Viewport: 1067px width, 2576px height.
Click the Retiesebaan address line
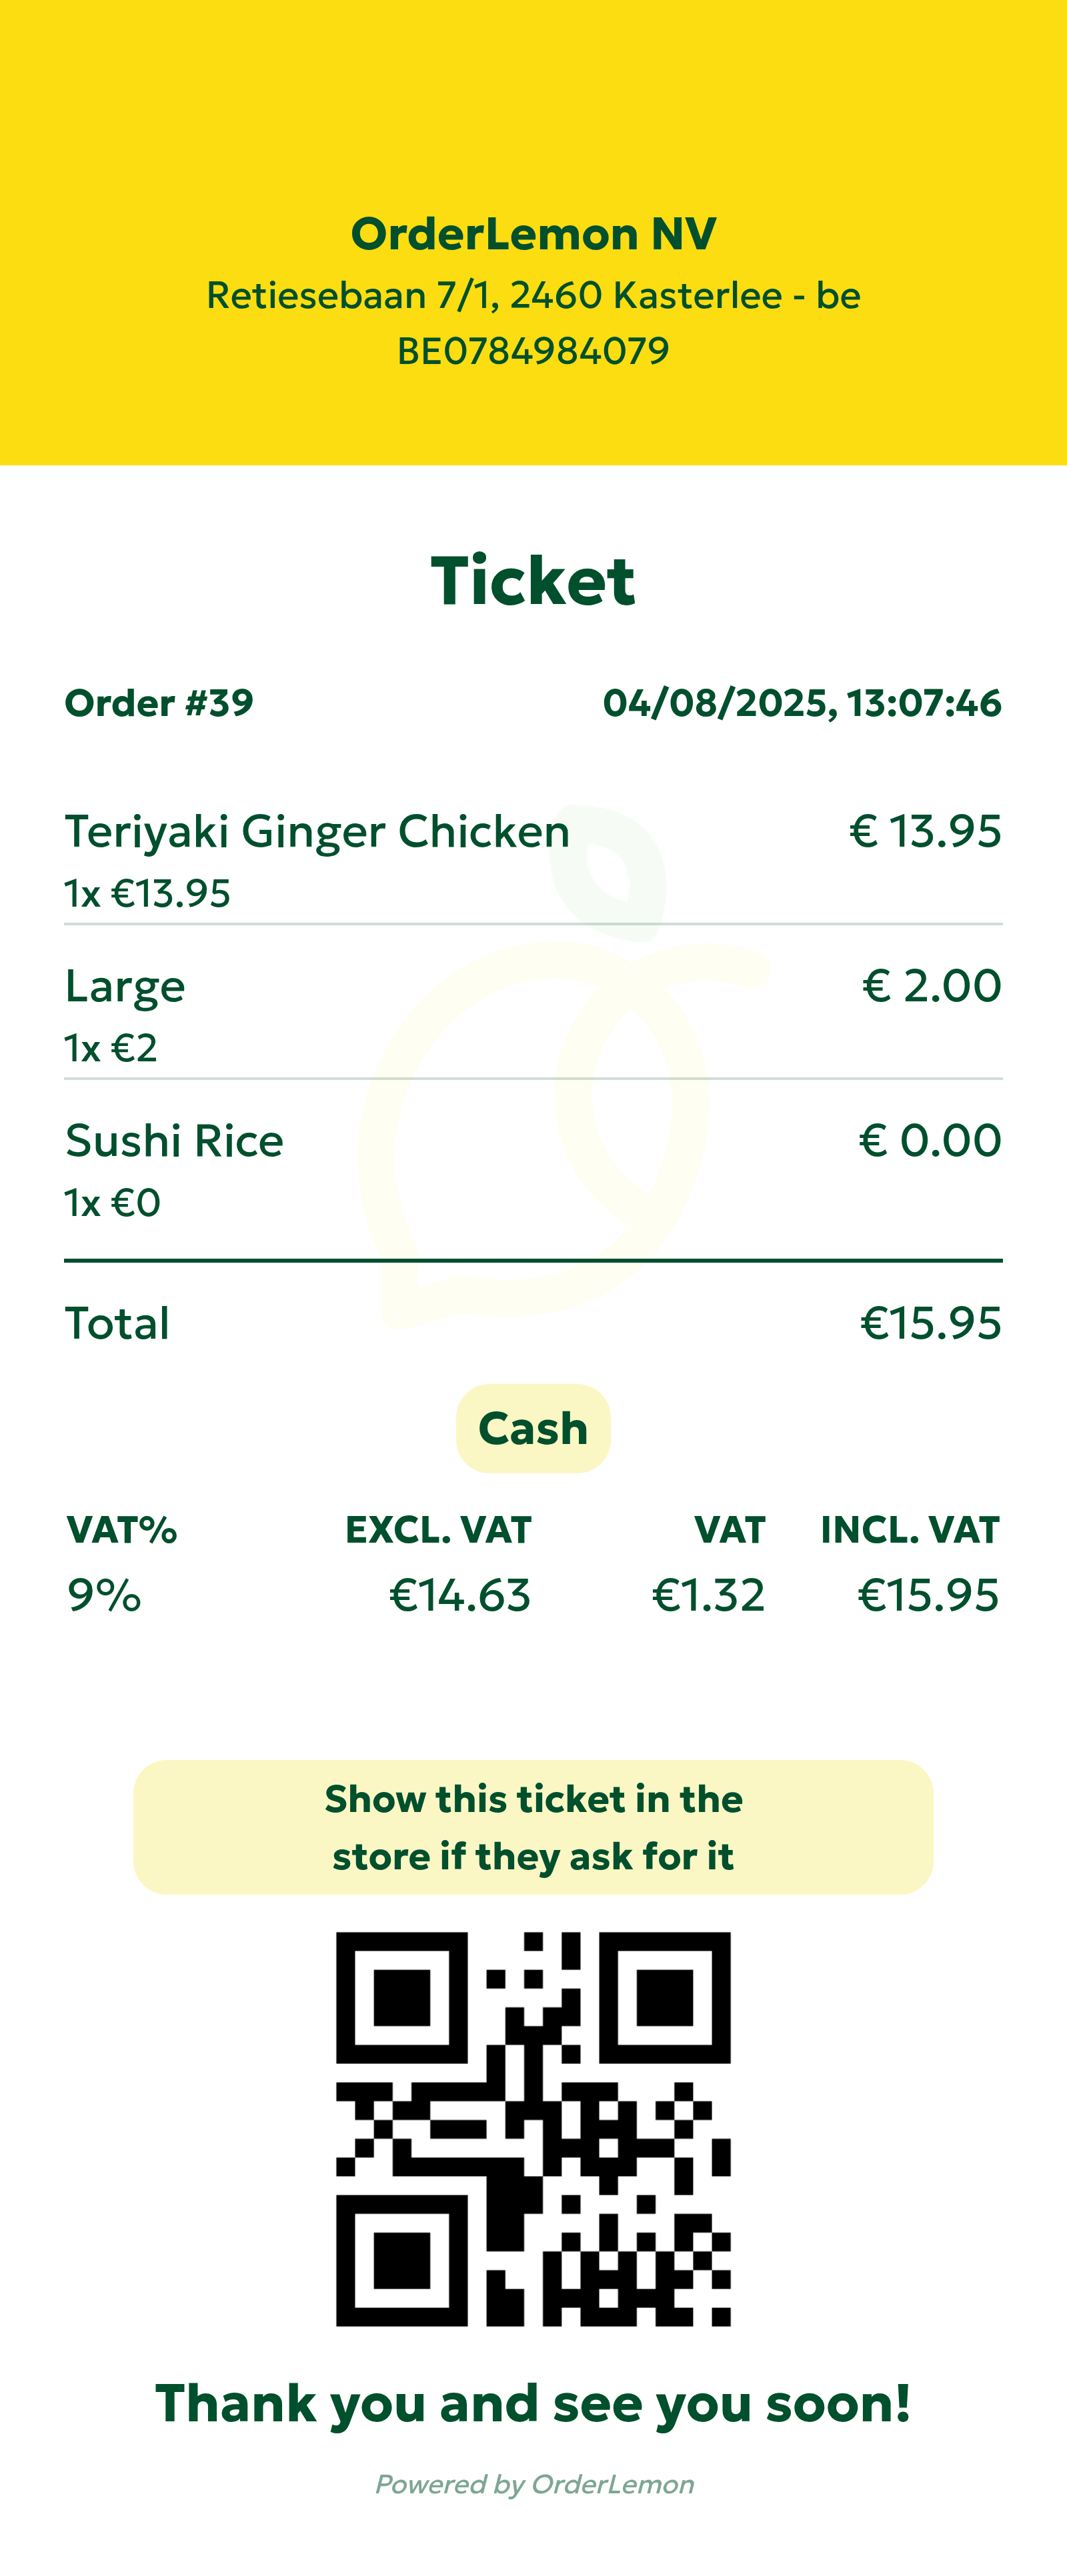[533, 296]
